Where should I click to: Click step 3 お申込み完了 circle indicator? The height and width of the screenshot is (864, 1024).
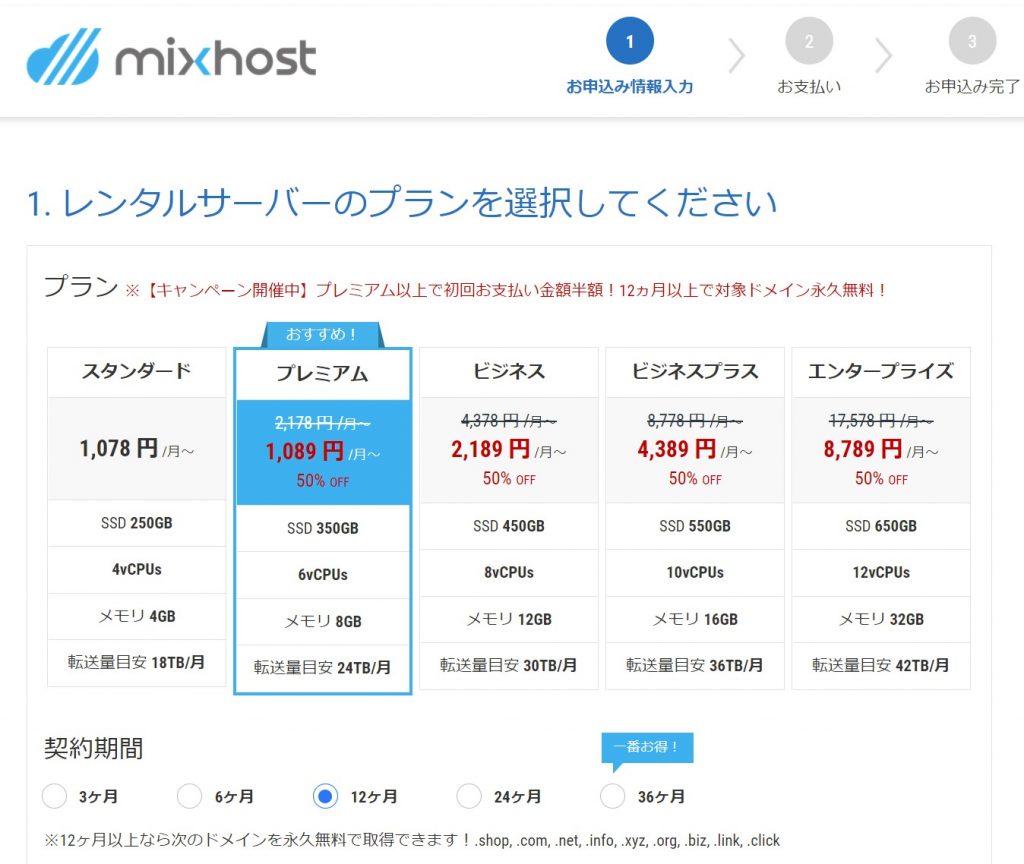(x=971, y=42)
